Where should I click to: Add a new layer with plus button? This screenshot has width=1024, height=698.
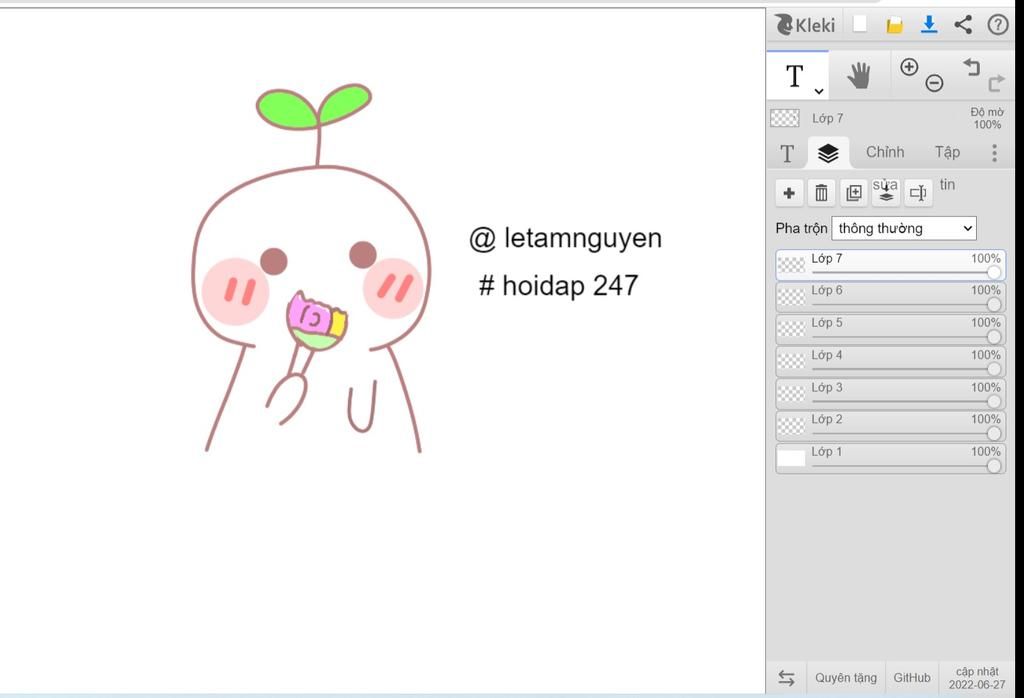(789, 193)
